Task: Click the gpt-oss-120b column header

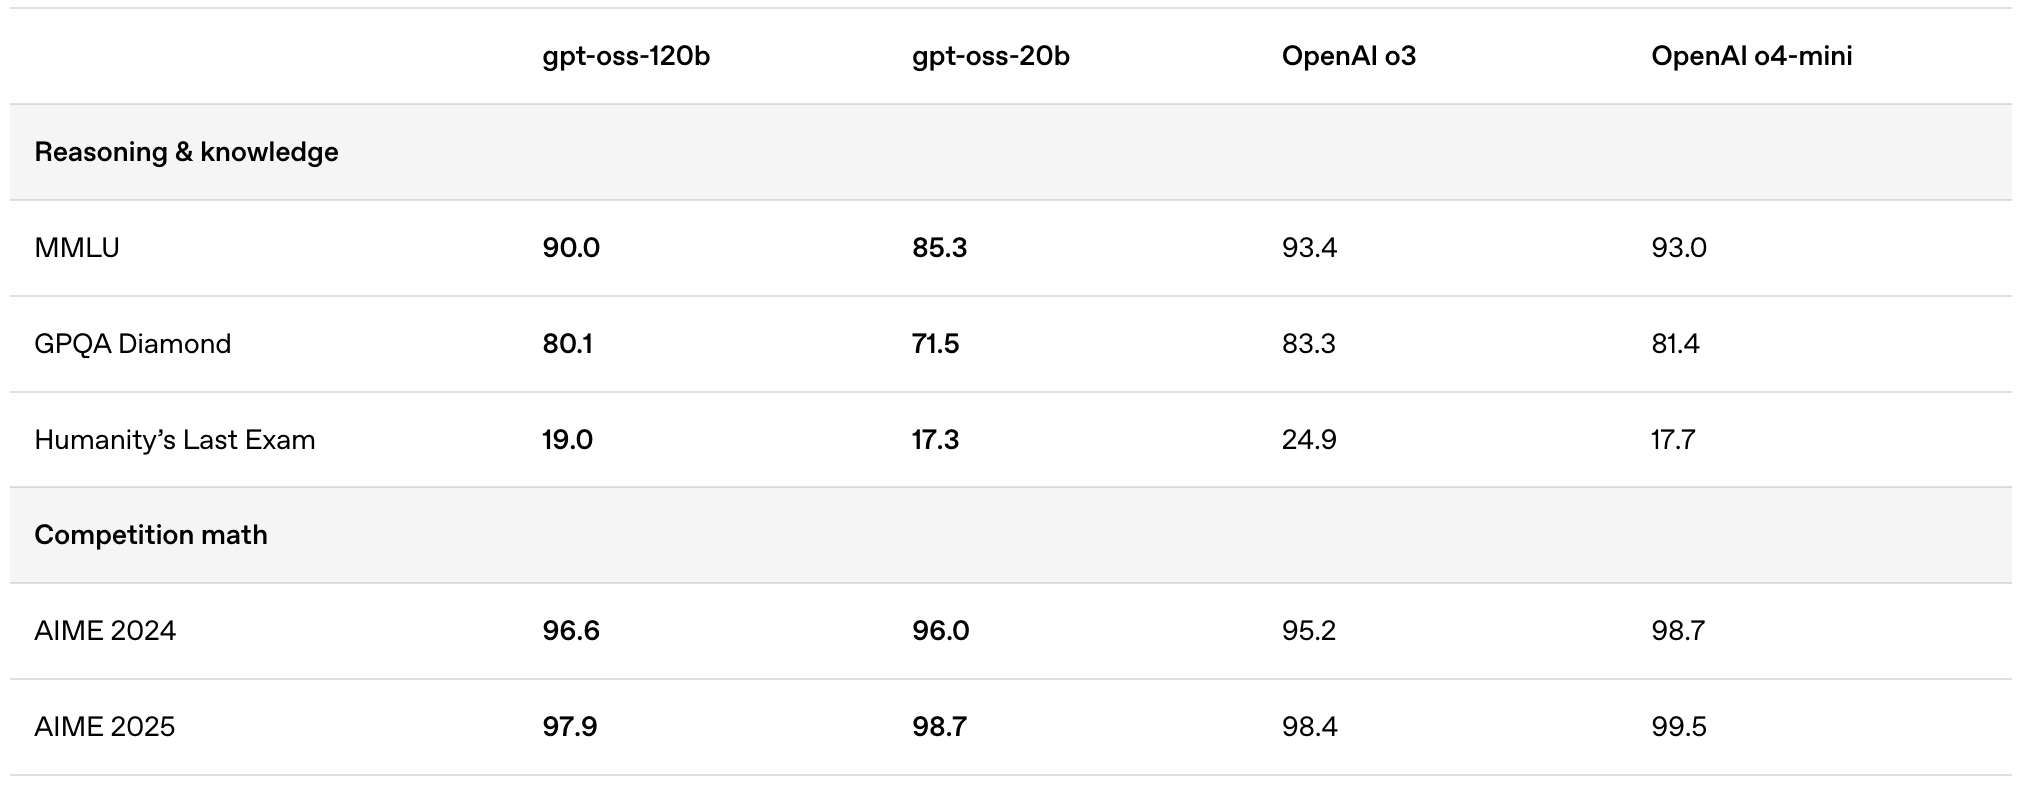Action: (626, 56)
